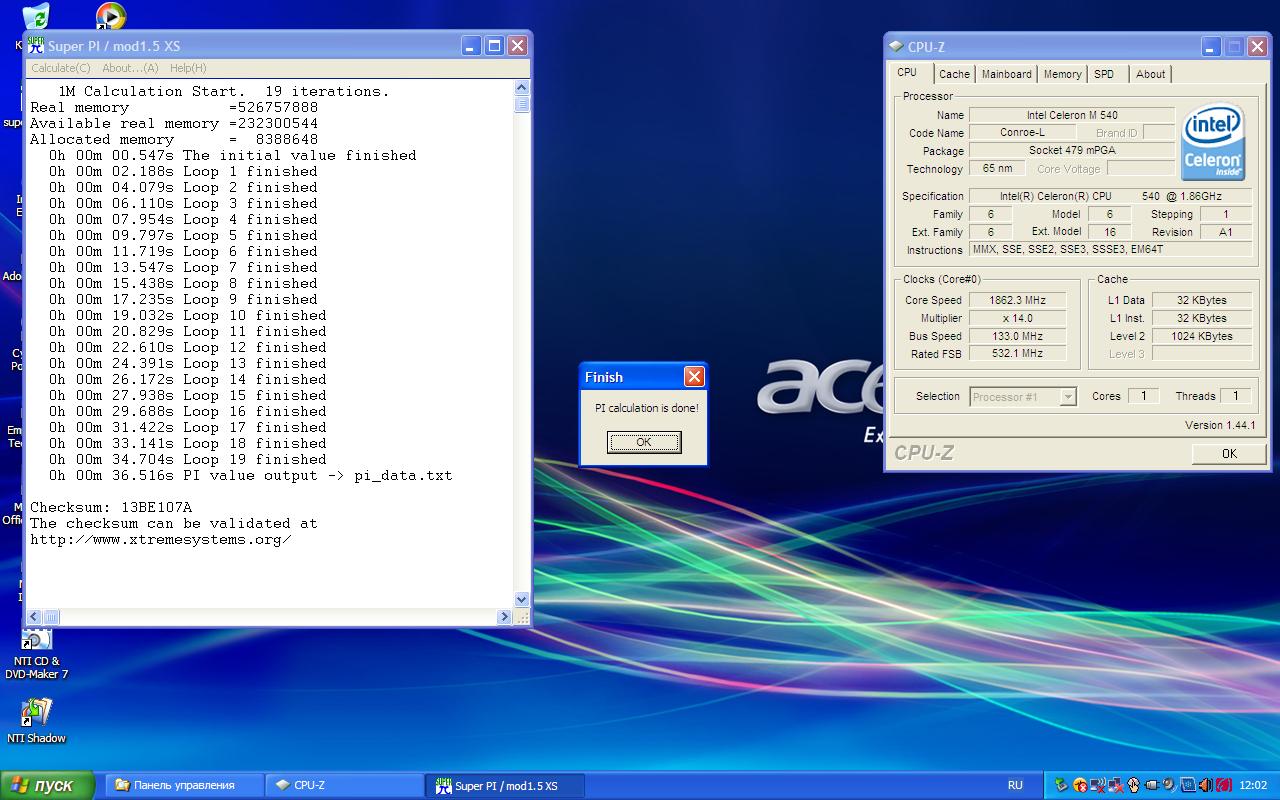1280x800 pixels.
Task: Switch to Super PI taskbar button
Action: click(505, 786)
